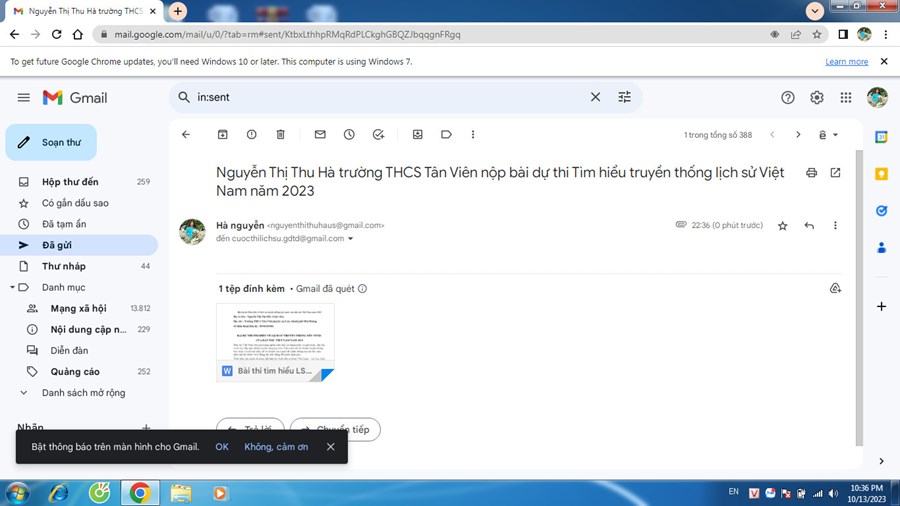Open the Word attachment thumbnail
The height and width of the screenshot is (506, 900).
coord(275,335)
